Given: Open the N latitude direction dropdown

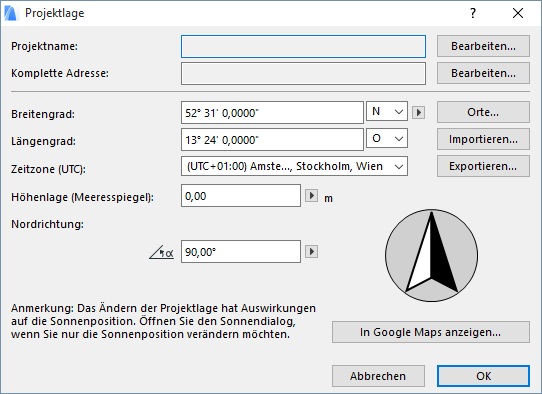Looking at the screenshot, I should [387, 111].
